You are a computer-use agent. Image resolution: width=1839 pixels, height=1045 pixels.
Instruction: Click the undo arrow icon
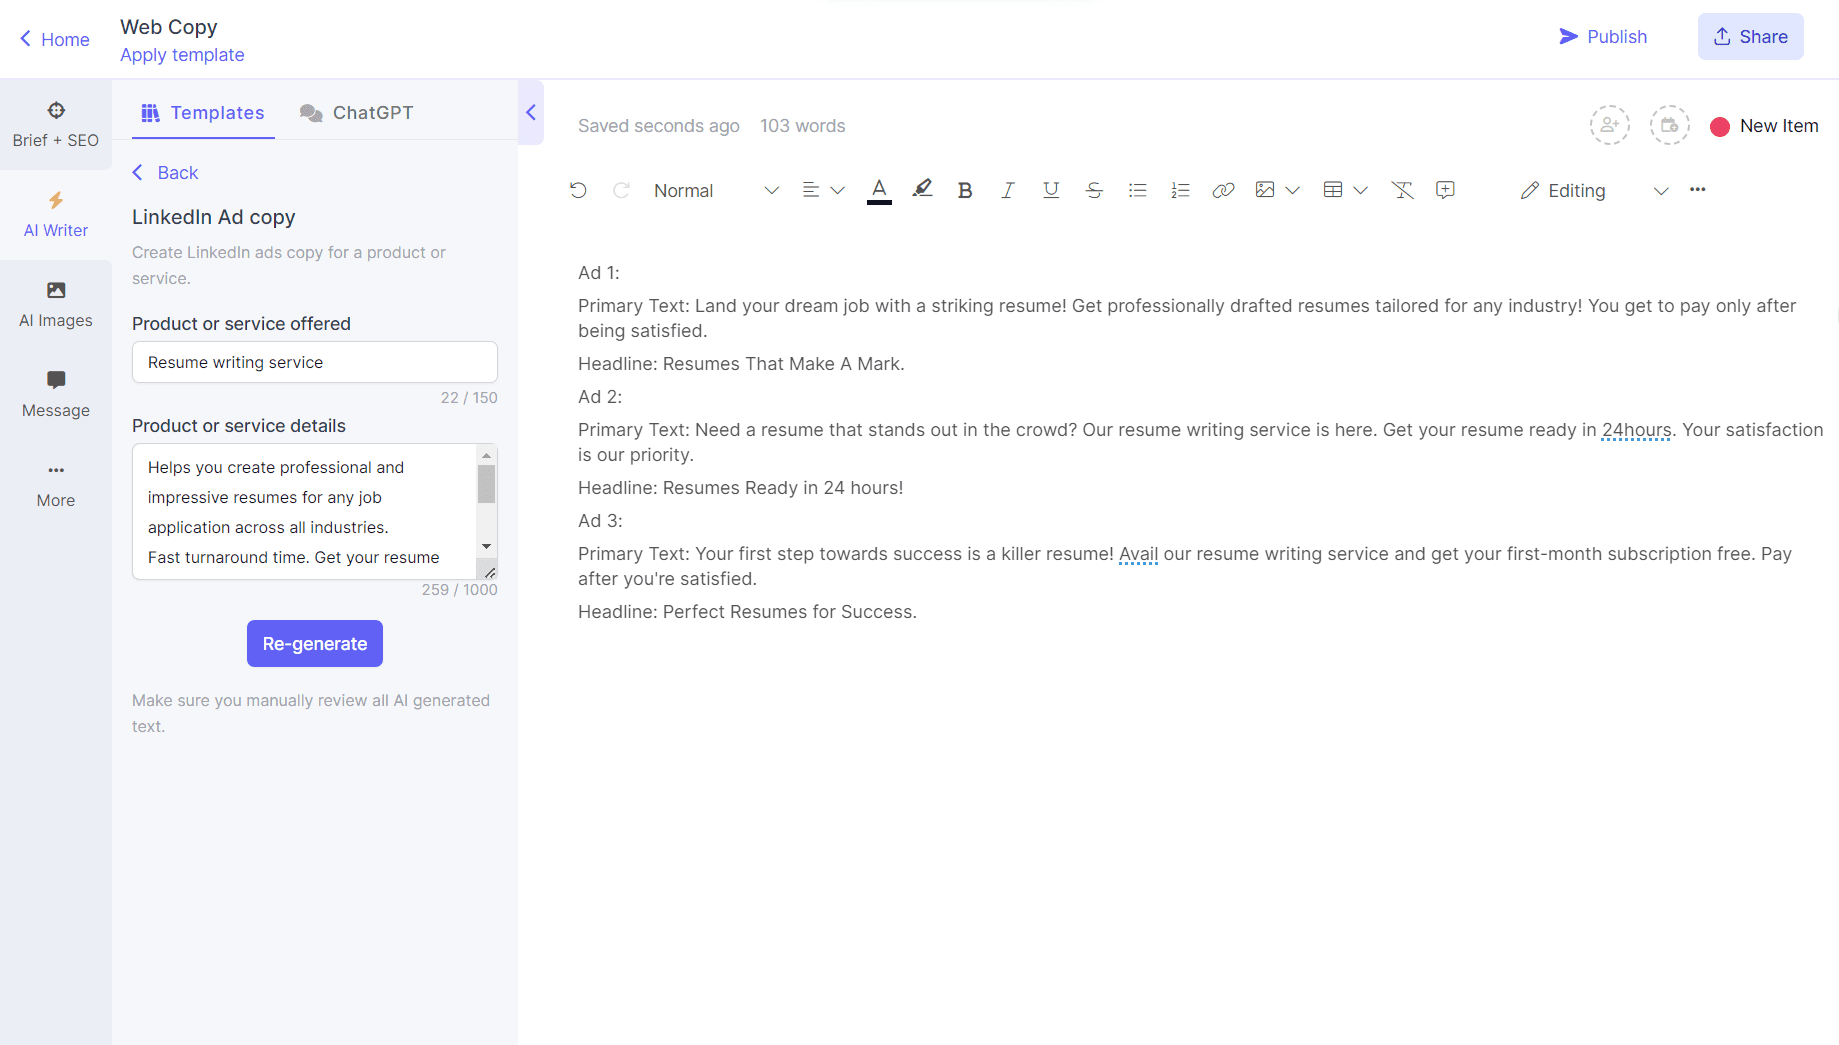pos(578,190)
